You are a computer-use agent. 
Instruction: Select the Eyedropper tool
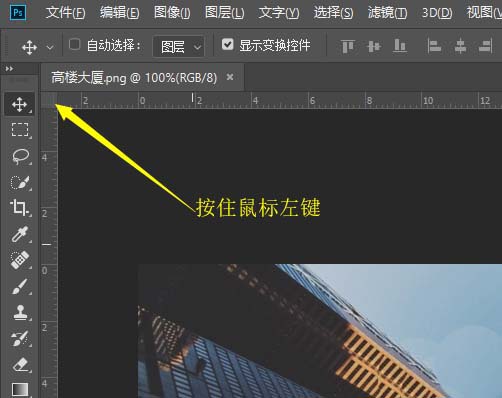click(19, 234)
